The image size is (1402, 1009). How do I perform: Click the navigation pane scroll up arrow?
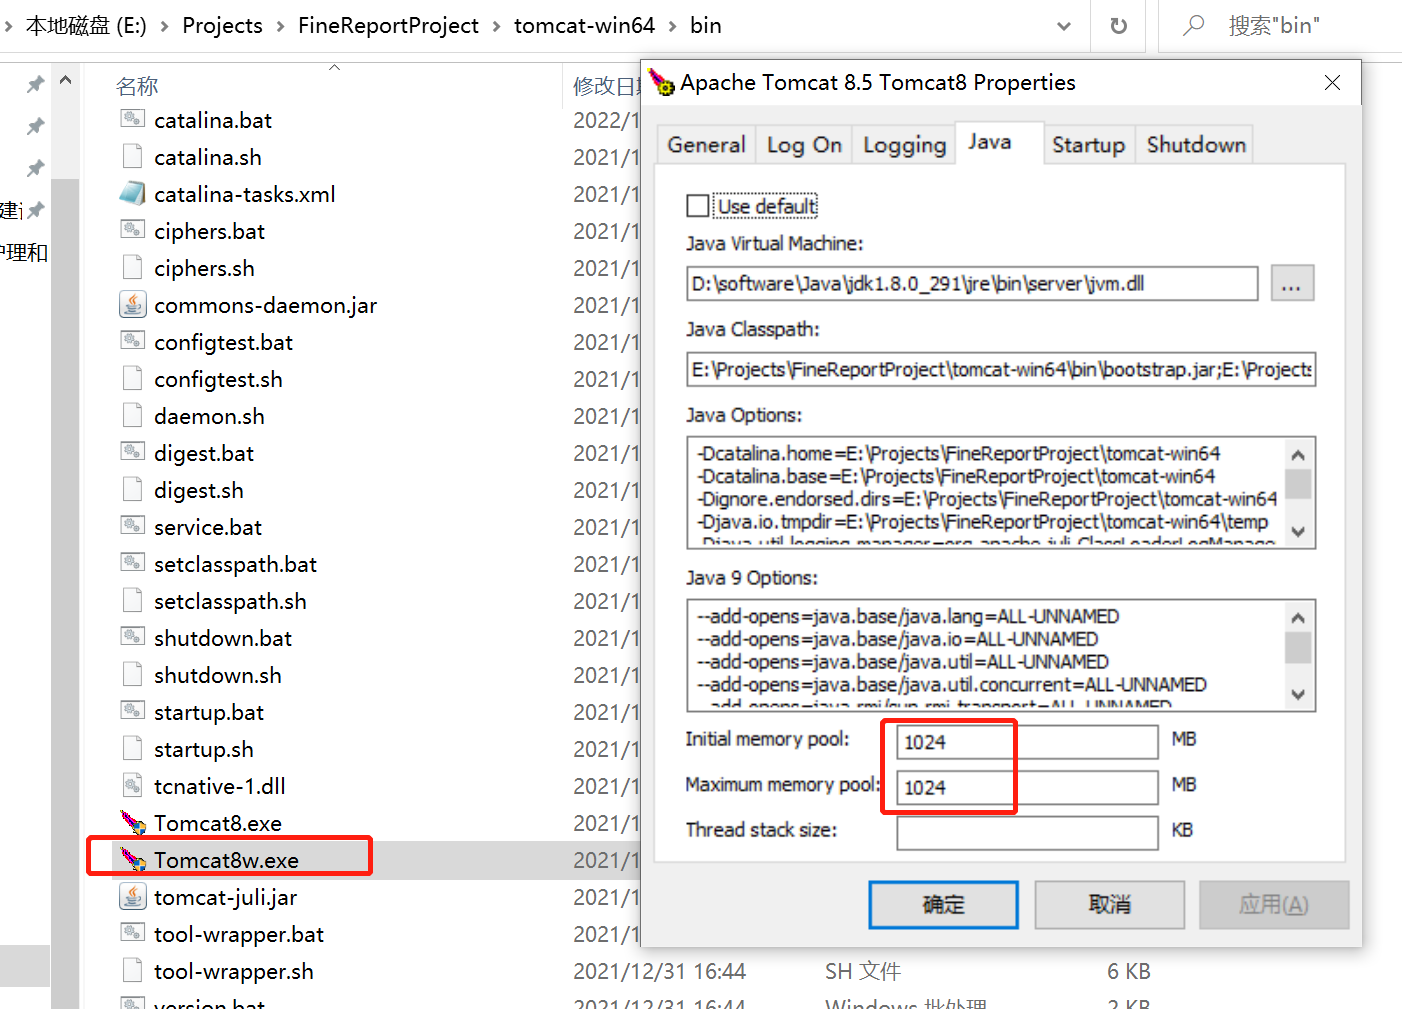(x=66, y=80)
